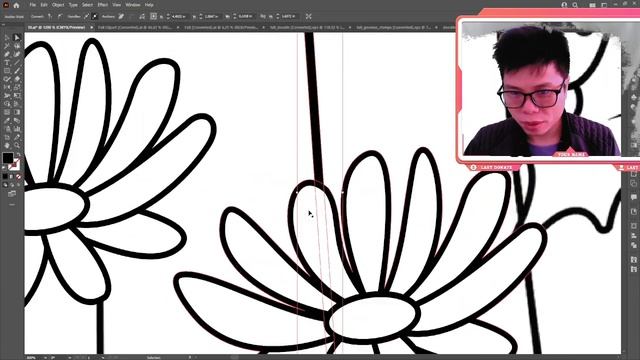The image size is (640, 360).
Task: Click the Swap Fill and Stroke arrows
Action: [18, 154]
